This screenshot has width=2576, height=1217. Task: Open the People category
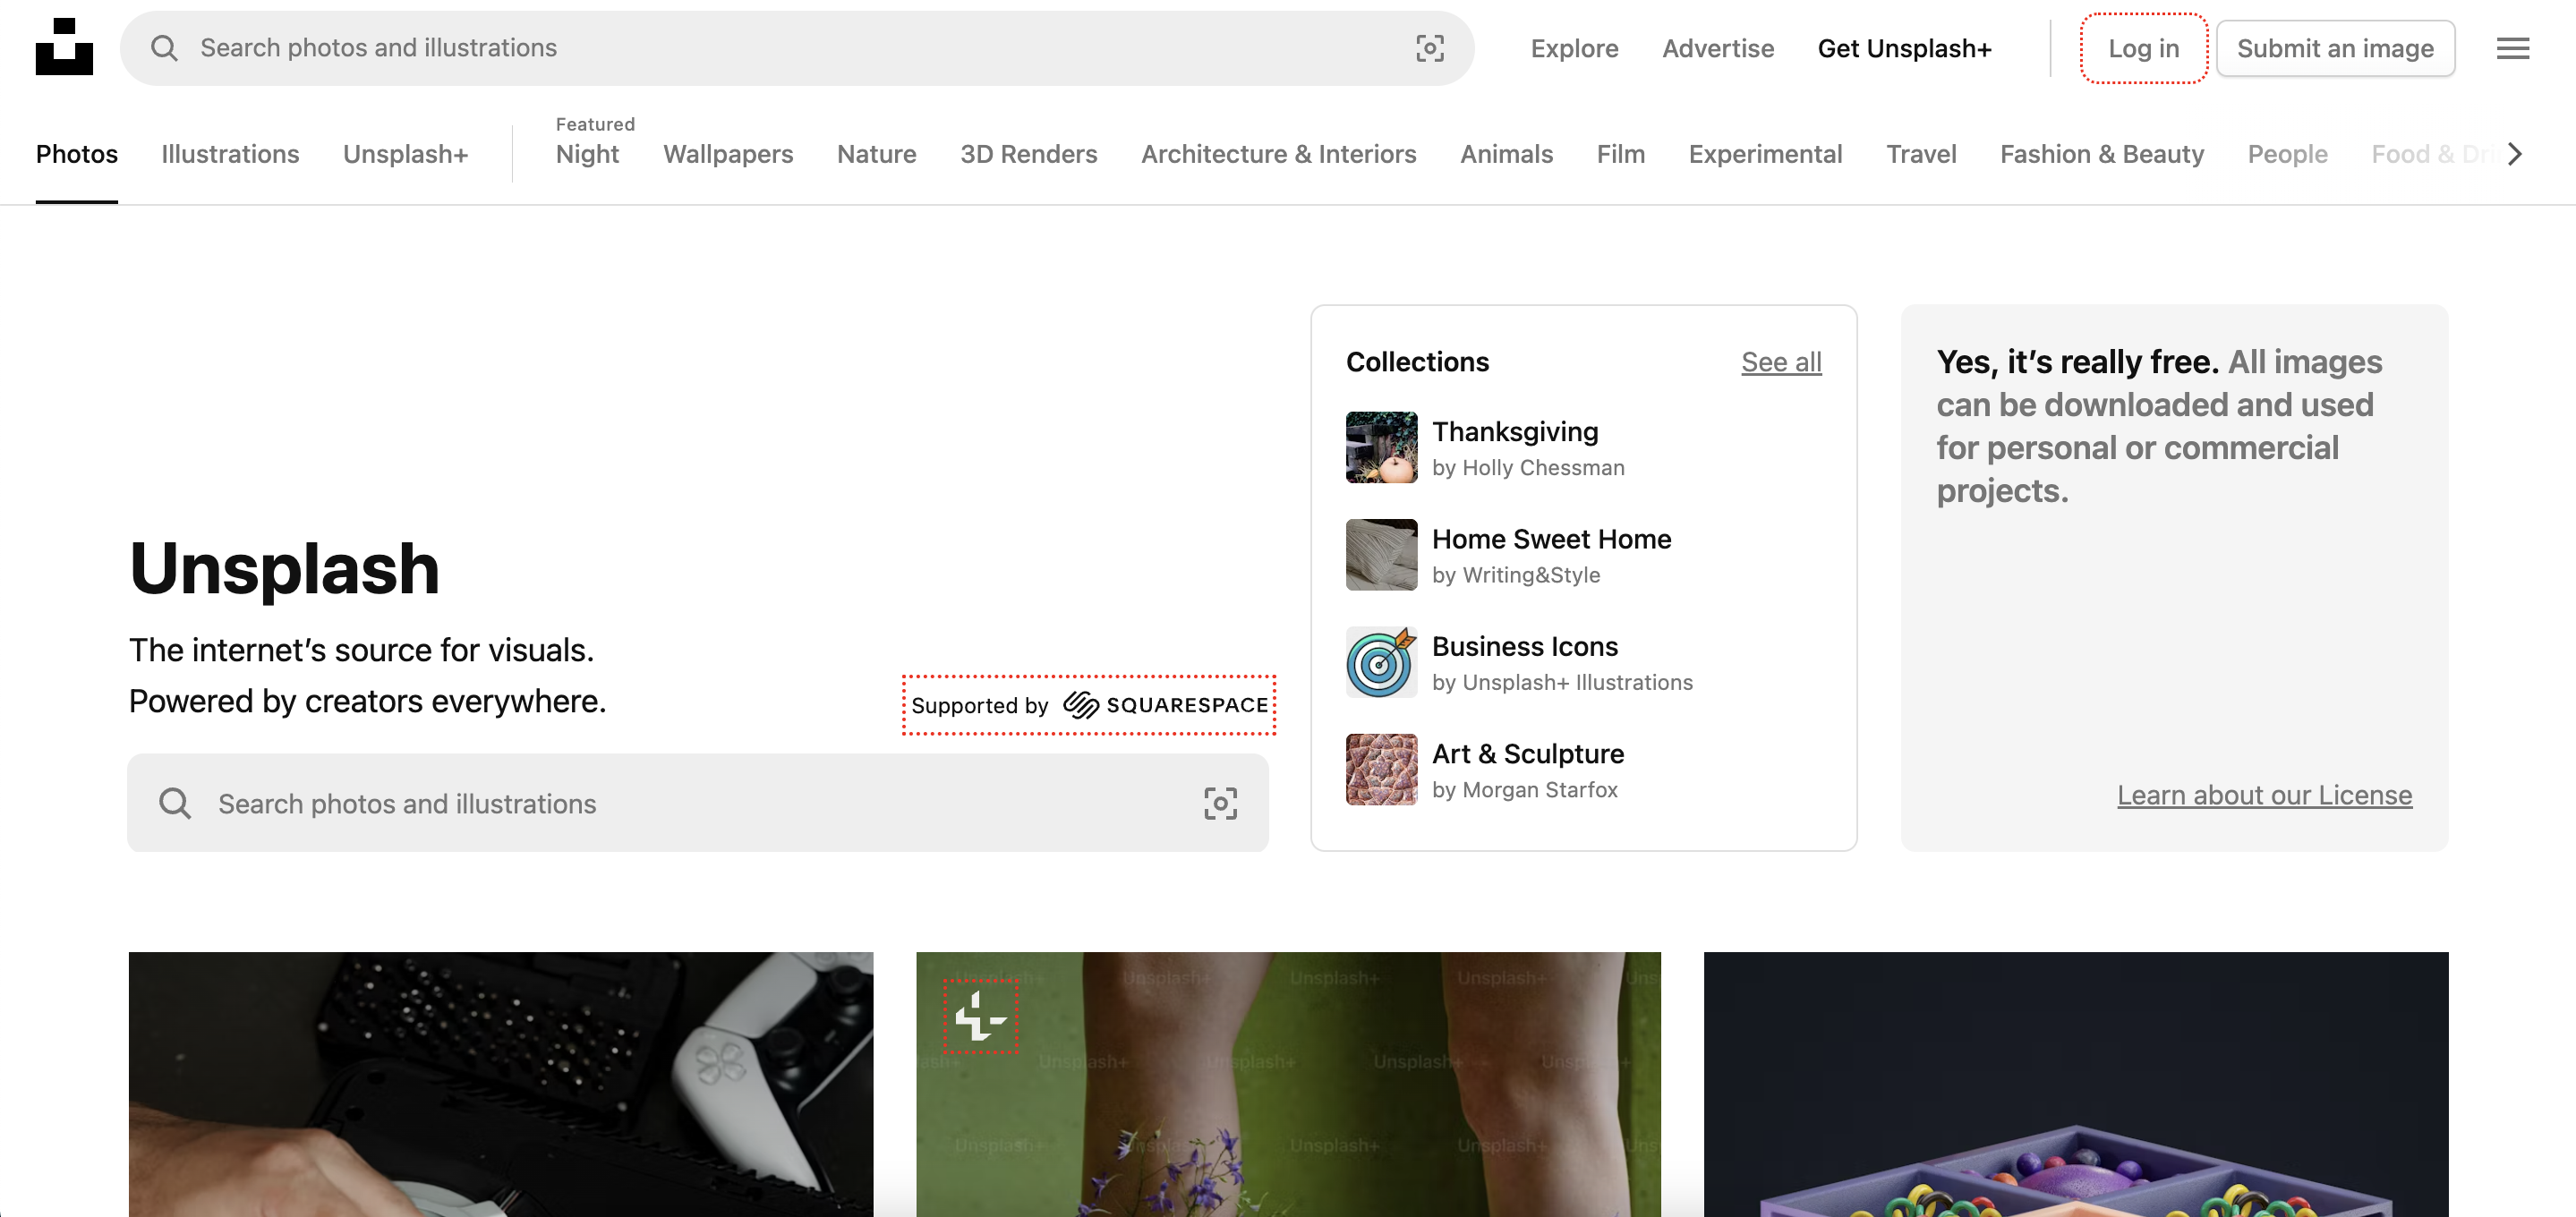[2287, 154]
